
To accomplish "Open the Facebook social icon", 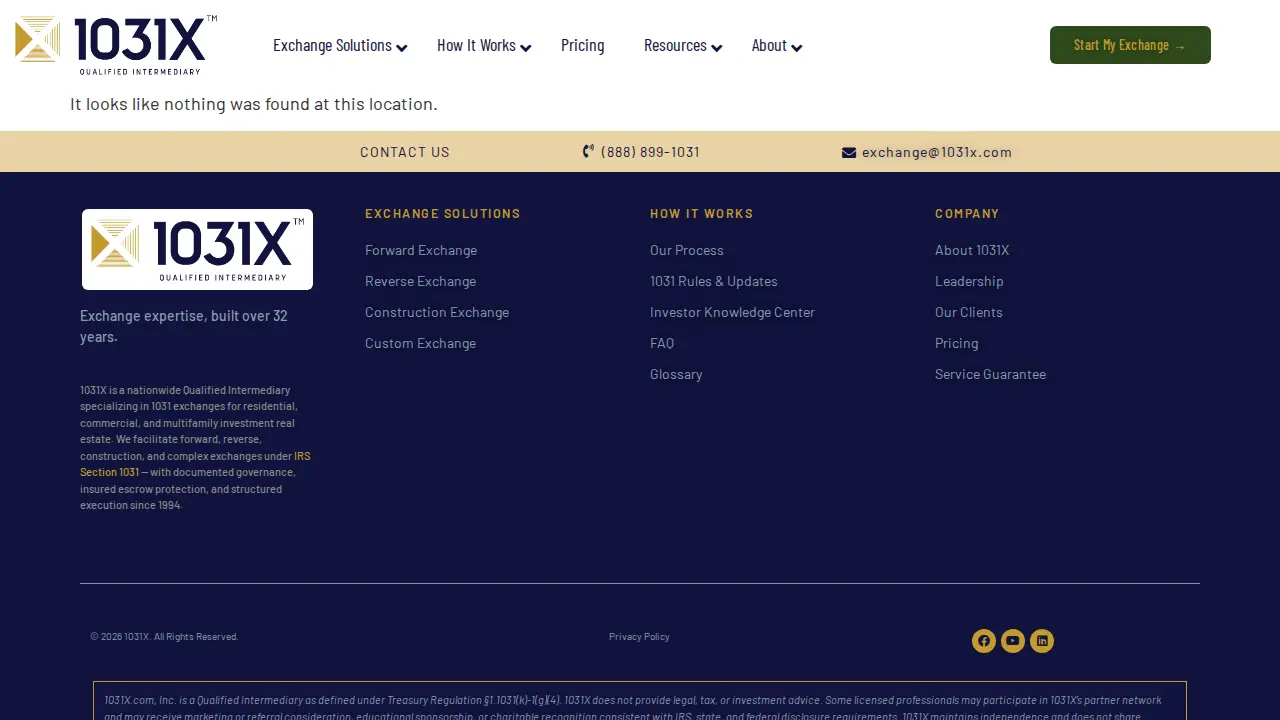I will pyautogui.click(x=984, y=641).
